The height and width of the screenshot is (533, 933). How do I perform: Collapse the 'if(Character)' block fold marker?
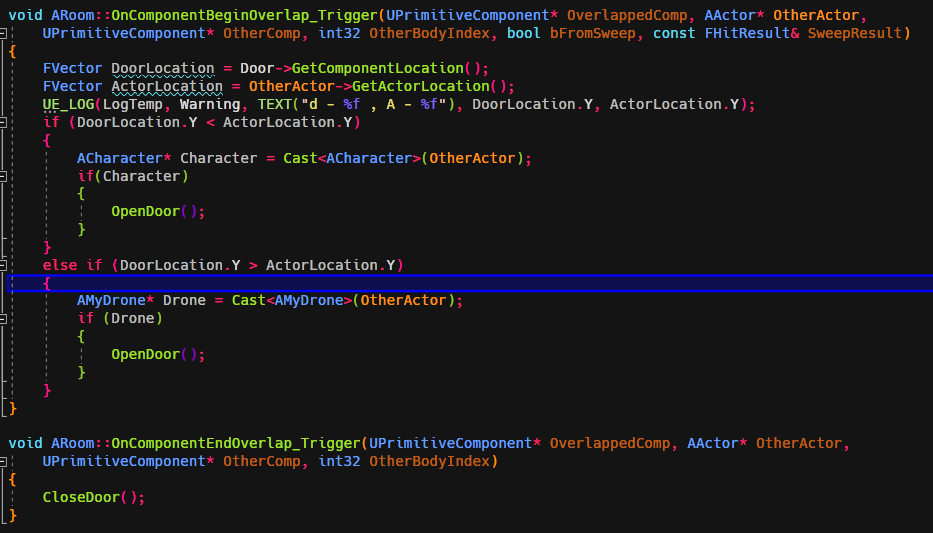(x=3, y=176)
